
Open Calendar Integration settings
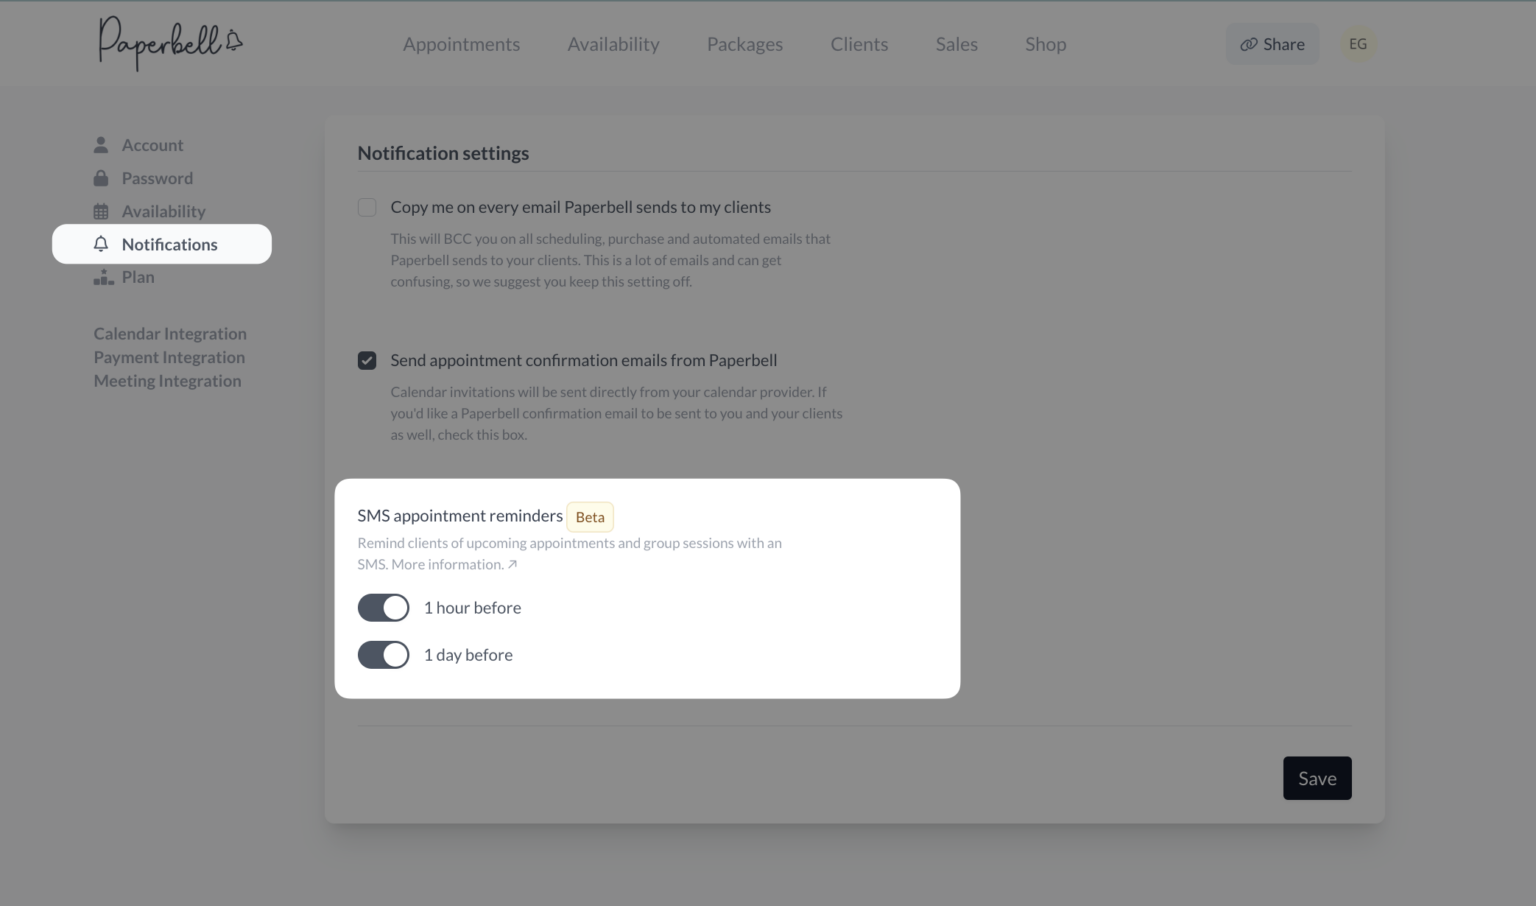click(x=170, y=333)
